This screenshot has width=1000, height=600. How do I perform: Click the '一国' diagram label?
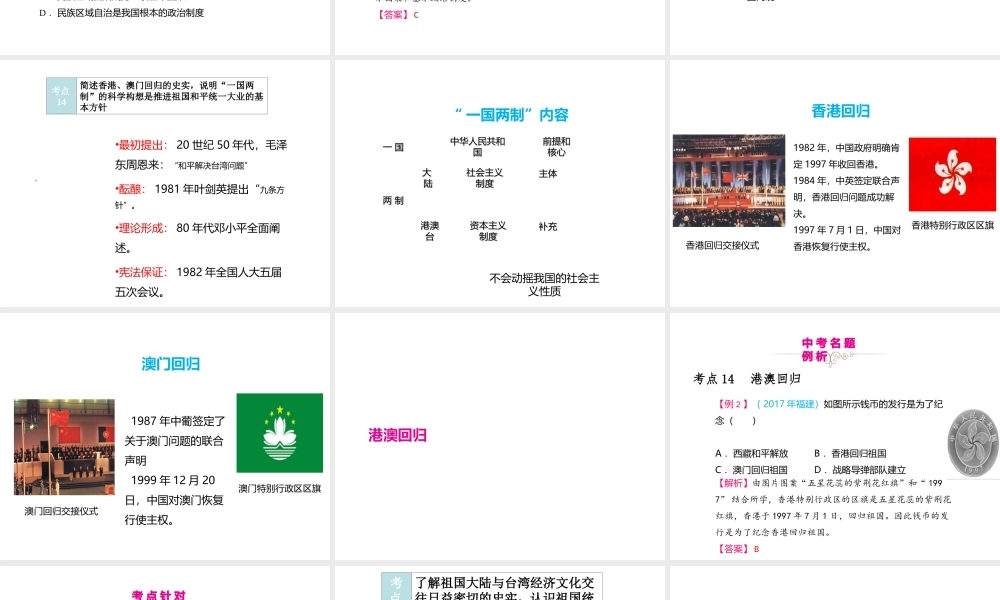[x=393, y=147]
